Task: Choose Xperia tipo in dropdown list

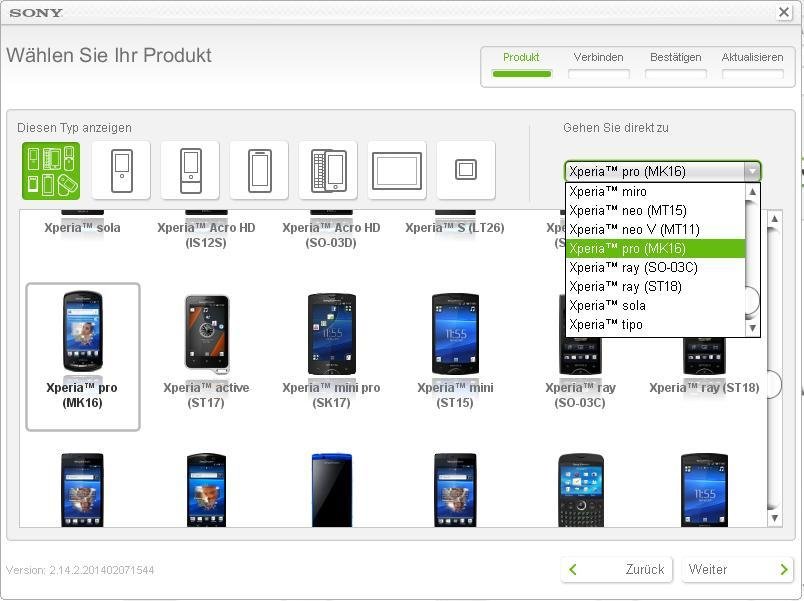Action: click(x=655, y=324)
